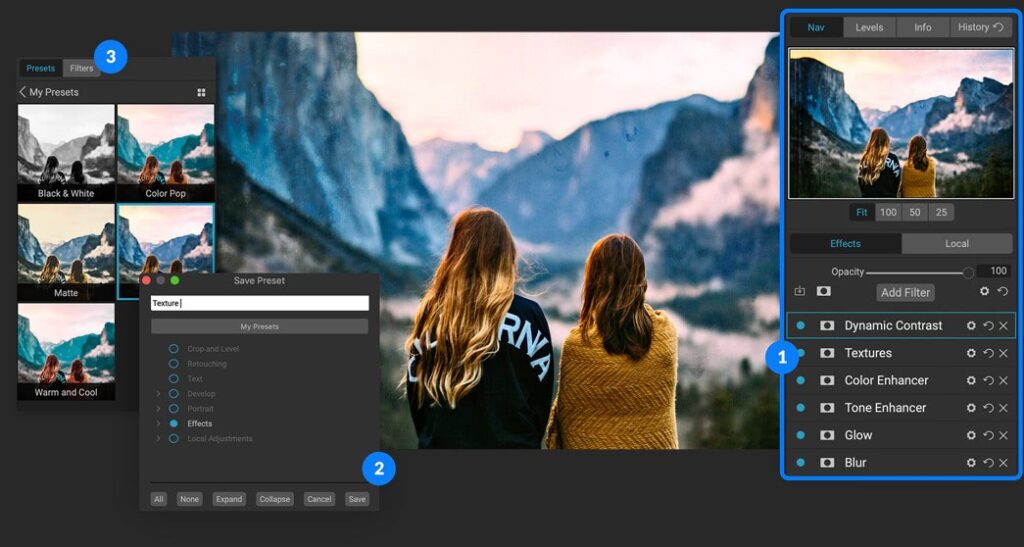Toggle Local Adjustments option circle
The height and width of the screenshot is (547, 1024).
coord(174,439)
